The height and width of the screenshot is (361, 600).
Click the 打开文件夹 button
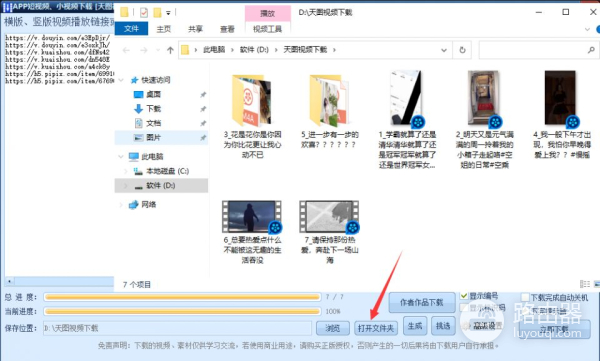(376, 328)
